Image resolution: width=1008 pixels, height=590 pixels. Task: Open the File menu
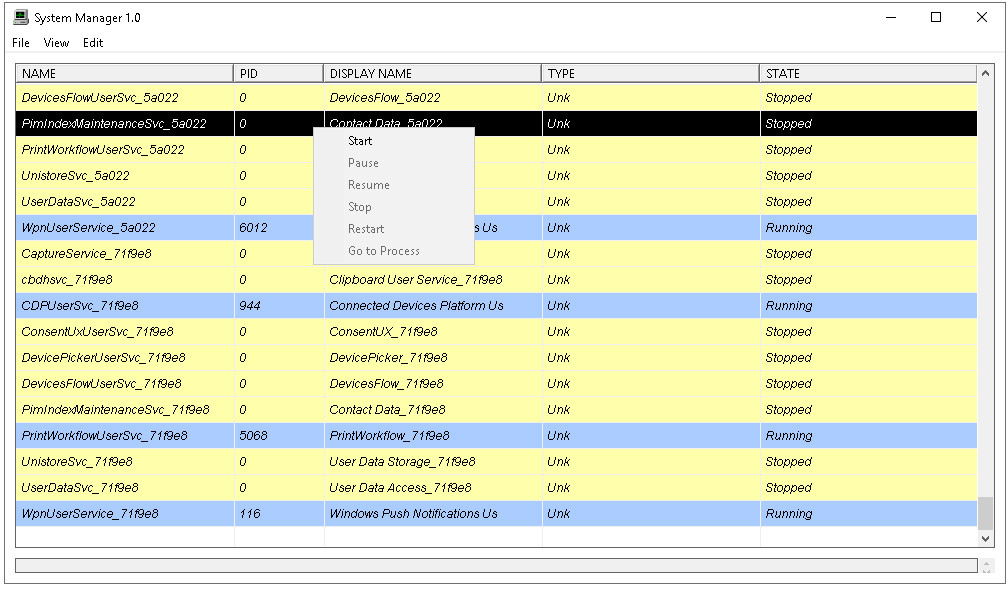click(x=21, y=43)
